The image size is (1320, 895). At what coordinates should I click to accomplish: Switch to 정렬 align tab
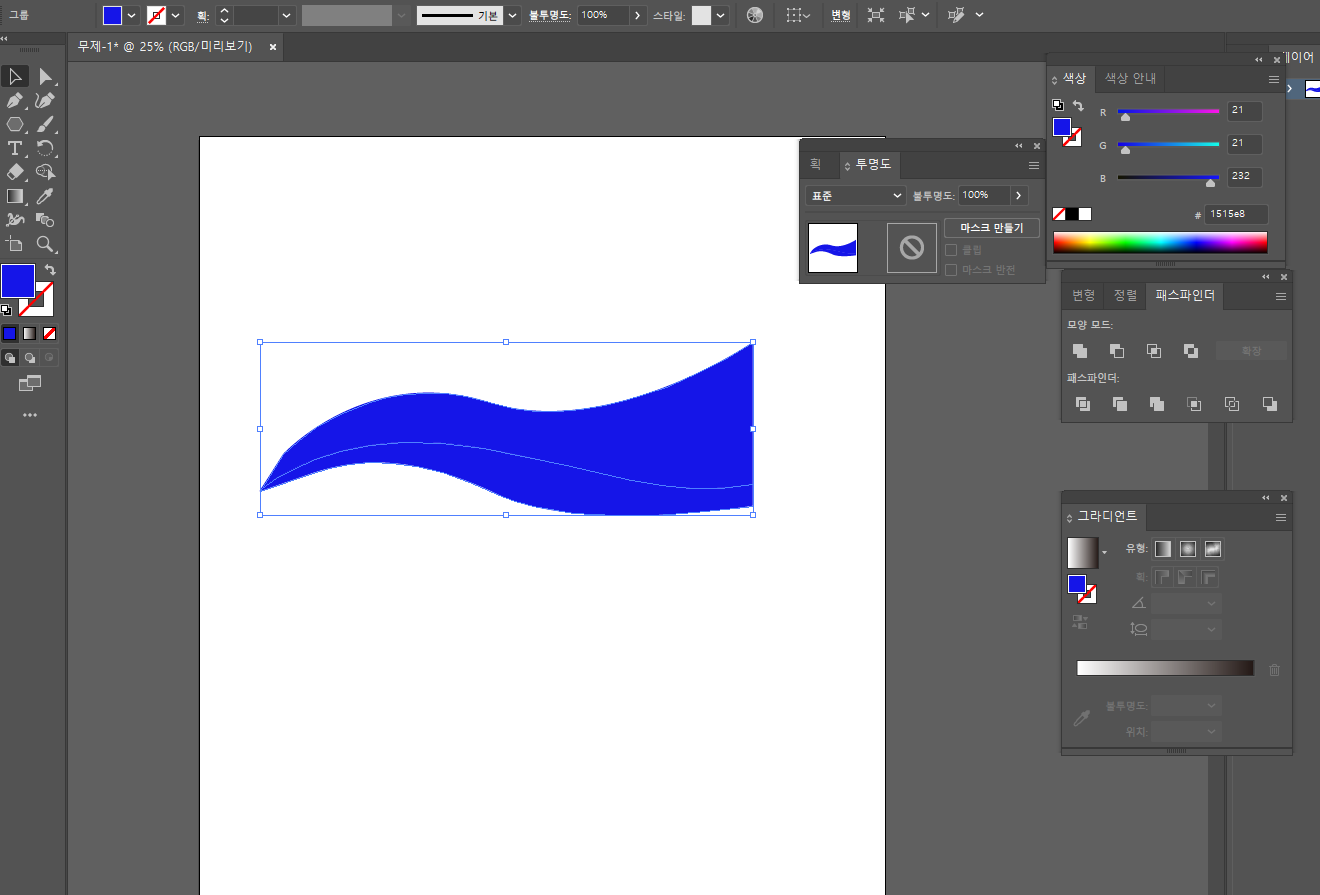pyautogui.click(x=1125, y=296)
